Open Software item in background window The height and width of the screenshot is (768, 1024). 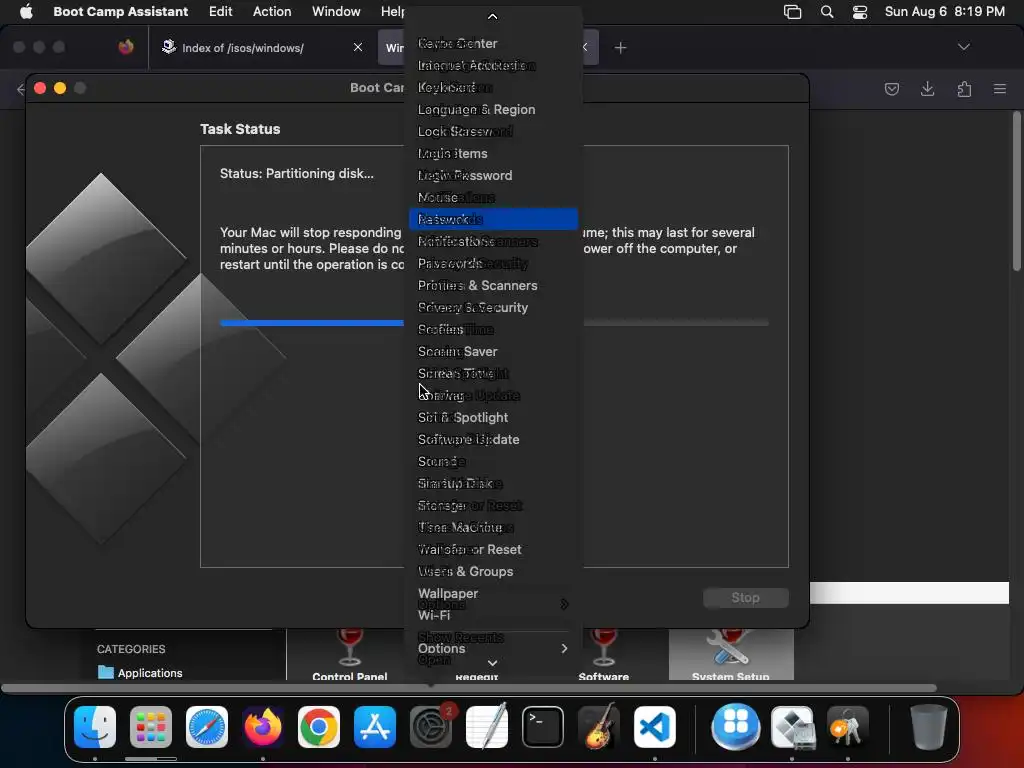pyautogui.click(x=603, y=654)
